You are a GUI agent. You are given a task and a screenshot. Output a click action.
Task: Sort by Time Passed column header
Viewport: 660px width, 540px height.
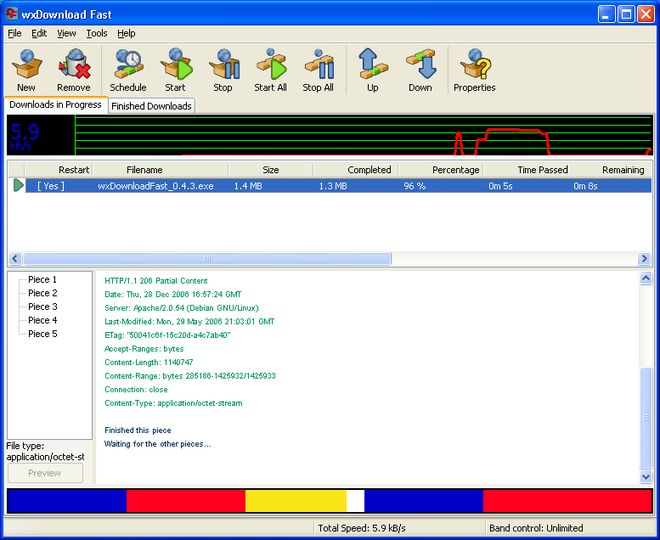[x=525, y=170]
